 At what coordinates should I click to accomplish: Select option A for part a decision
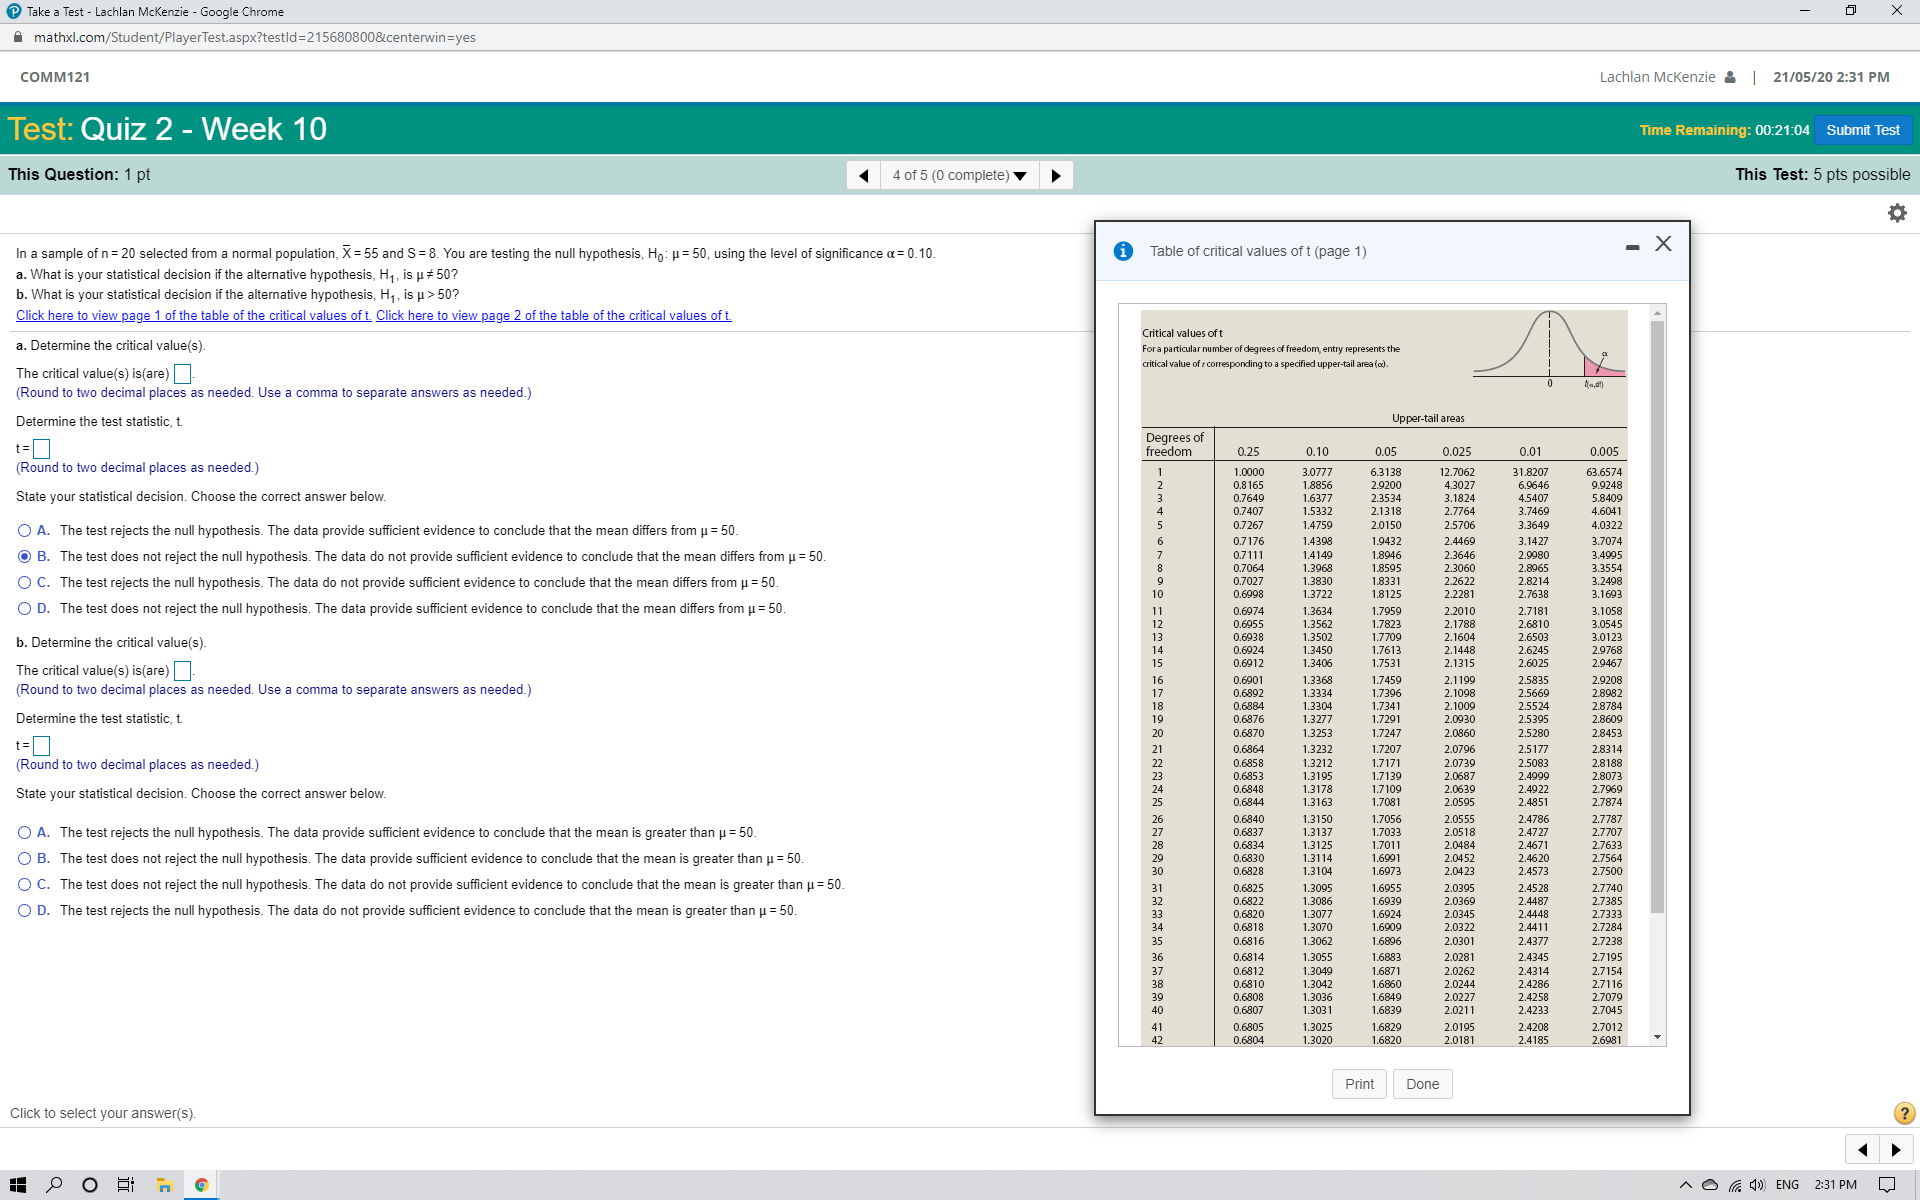(x=25, y=530)
